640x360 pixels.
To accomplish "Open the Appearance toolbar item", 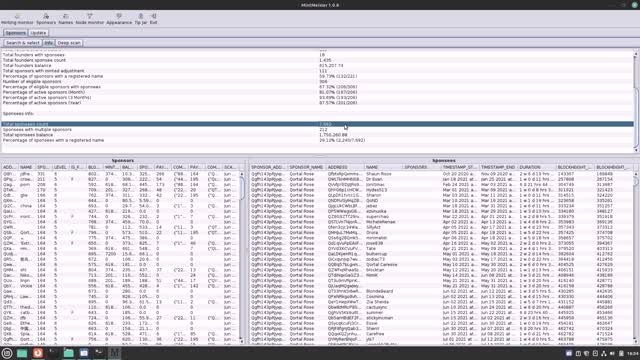I will click(x=119, y=19).
